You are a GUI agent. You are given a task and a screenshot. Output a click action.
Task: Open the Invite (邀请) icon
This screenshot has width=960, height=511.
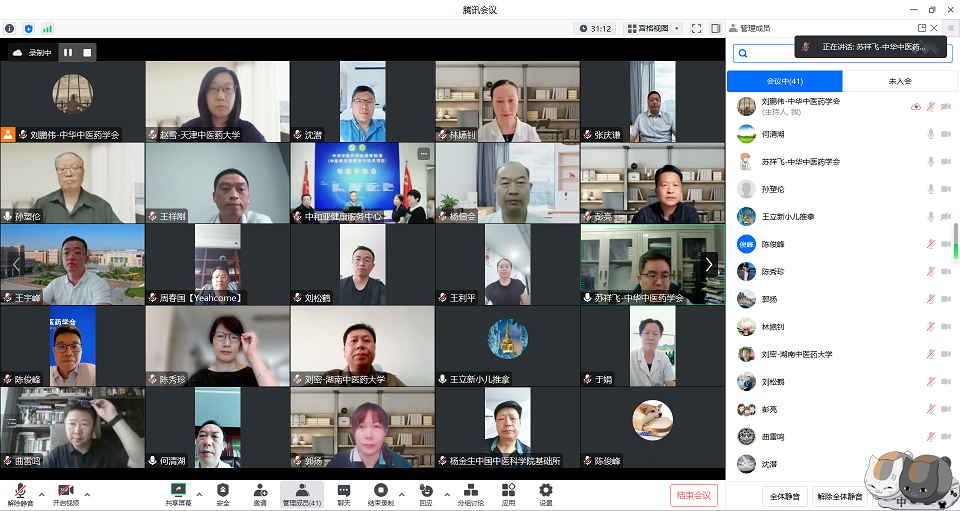pyautogui.click(x=260, y=493)
